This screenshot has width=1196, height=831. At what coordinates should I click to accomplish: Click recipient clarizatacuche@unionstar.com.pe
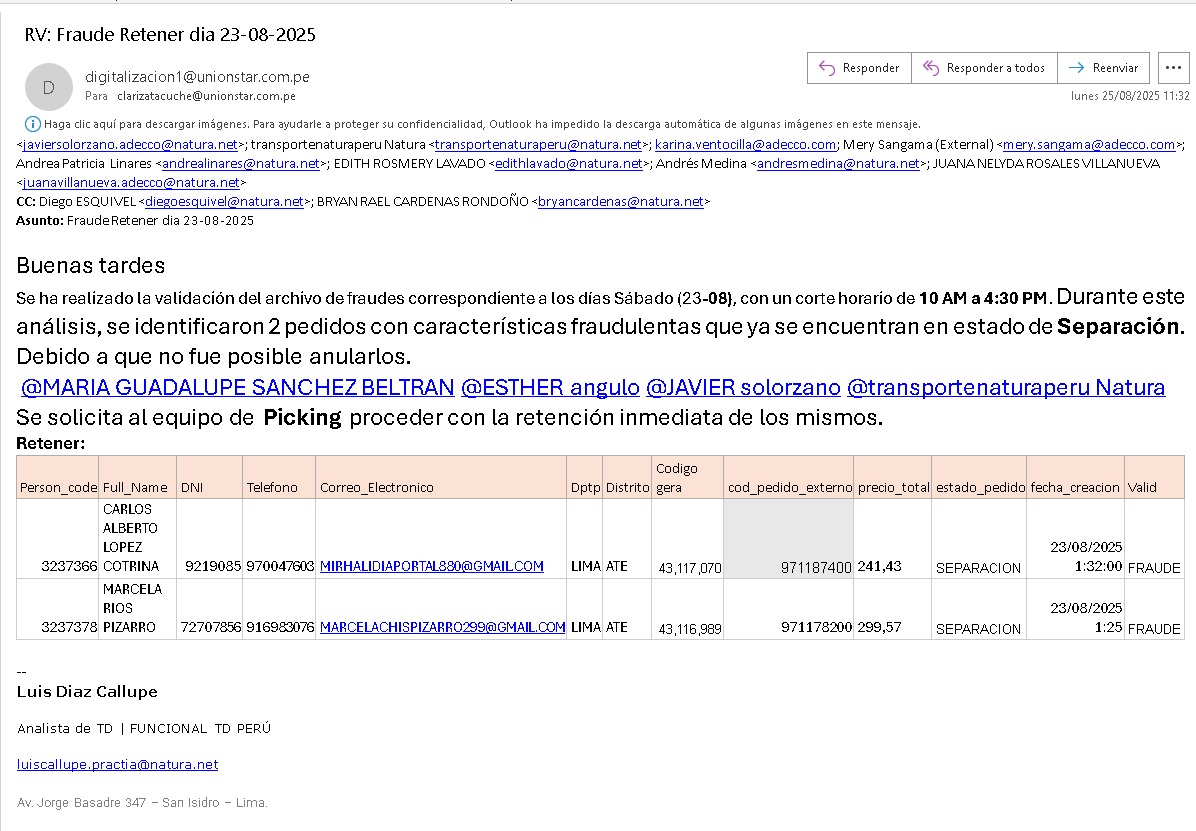[206, 96]
